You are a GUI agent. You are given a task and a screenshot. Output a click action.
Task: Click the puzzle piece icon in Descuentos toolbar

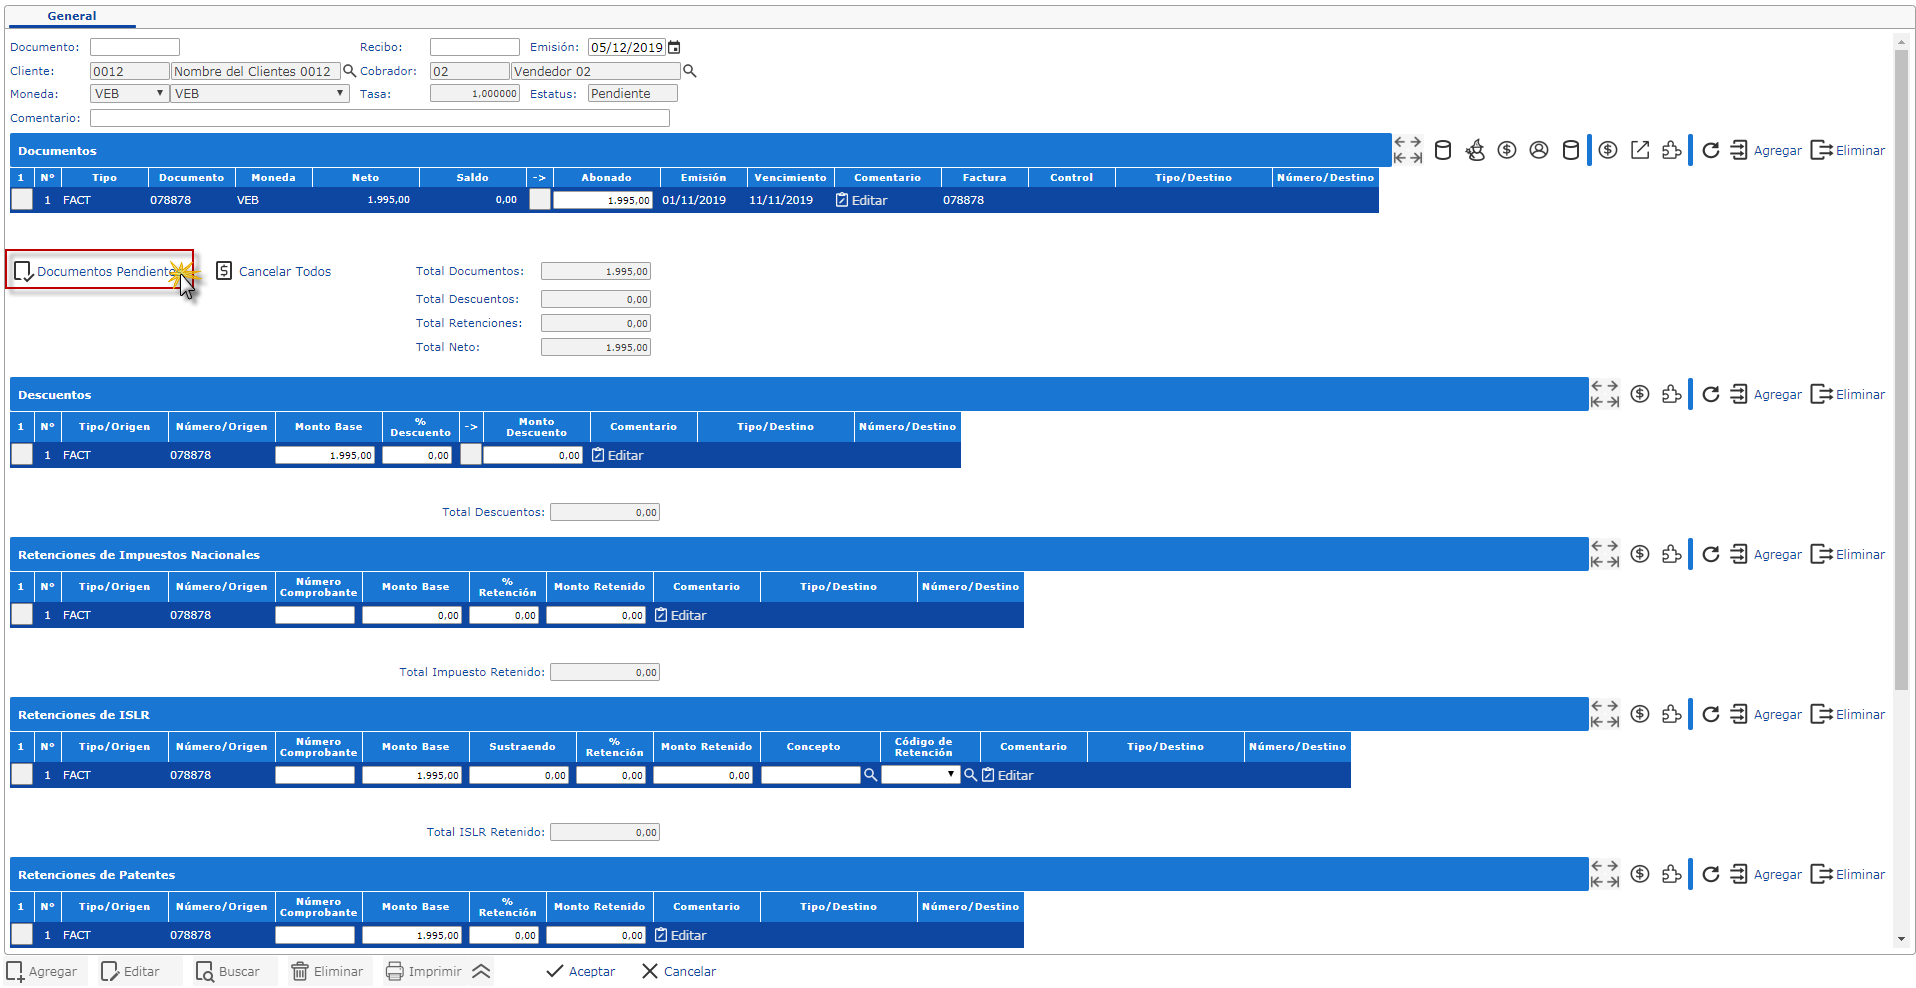1672,394
